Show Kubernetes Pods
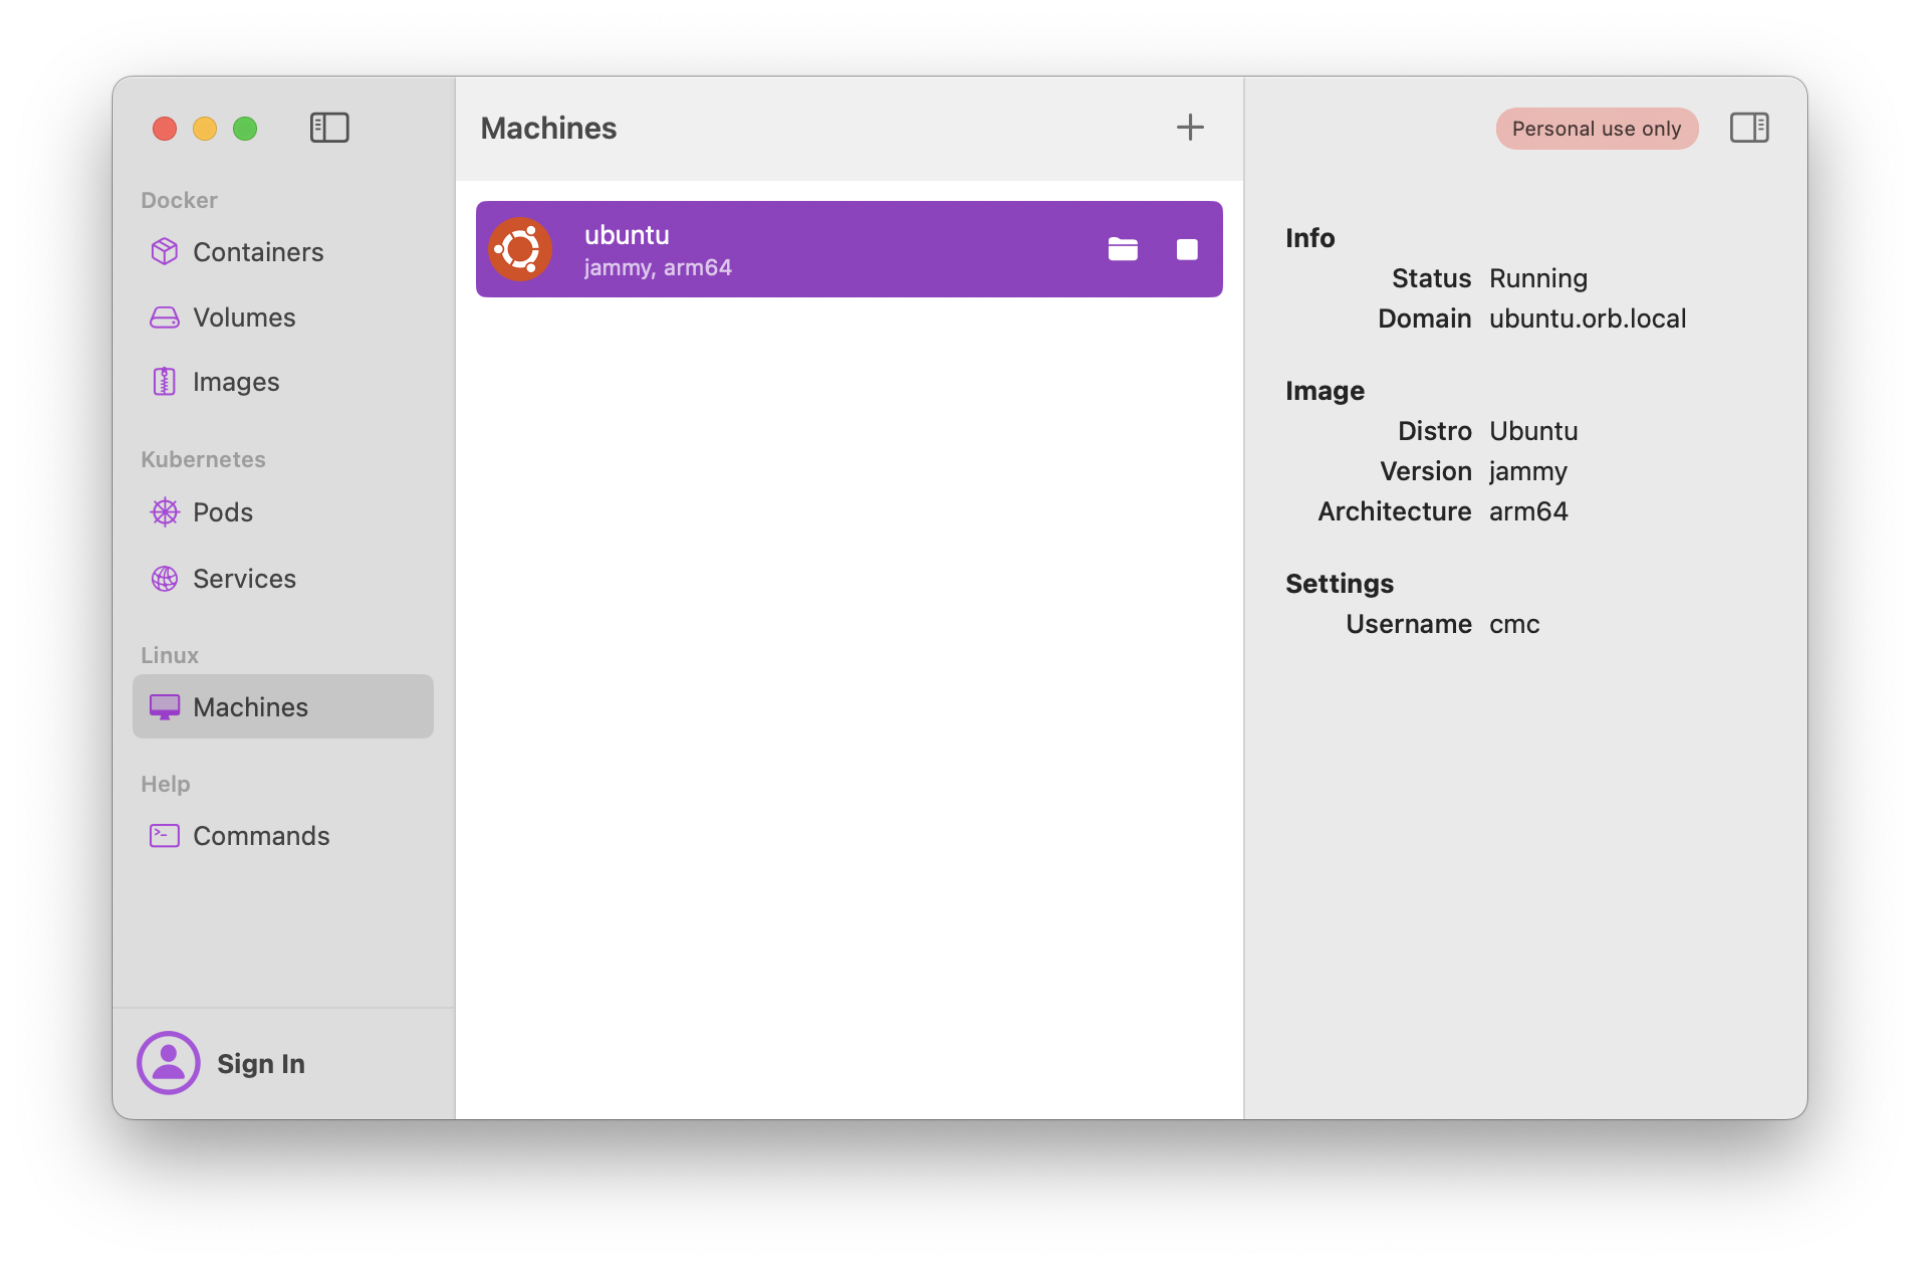 222,512
